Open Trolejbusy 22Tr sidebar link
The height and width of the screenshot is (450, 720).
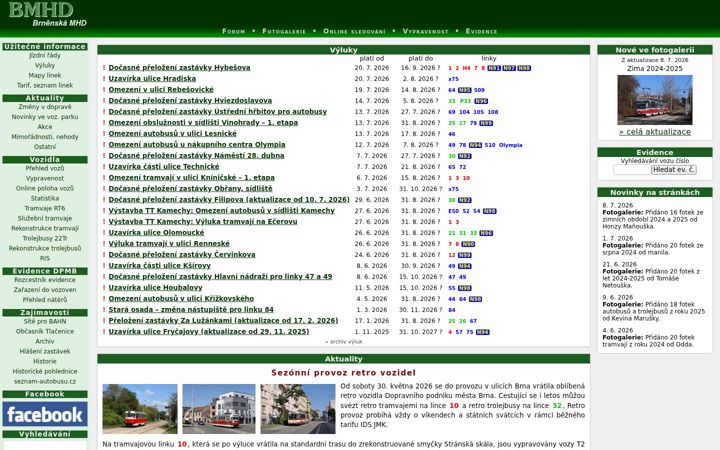[45, 238]
